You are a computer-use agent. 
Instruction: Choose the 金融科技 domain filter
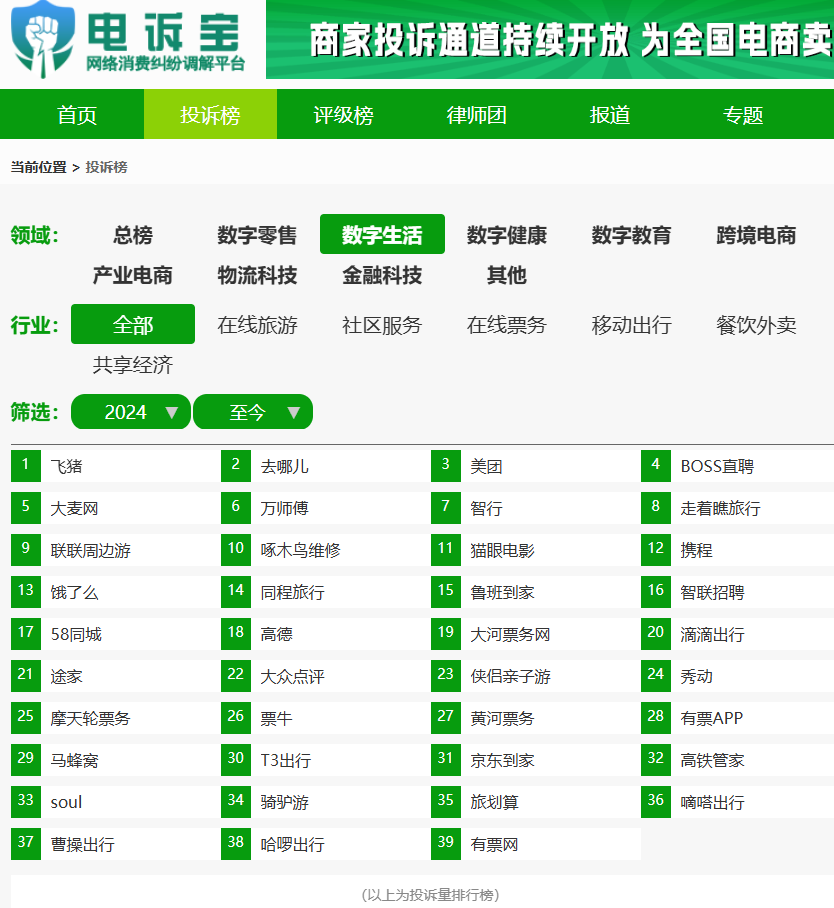pos(382,275)
